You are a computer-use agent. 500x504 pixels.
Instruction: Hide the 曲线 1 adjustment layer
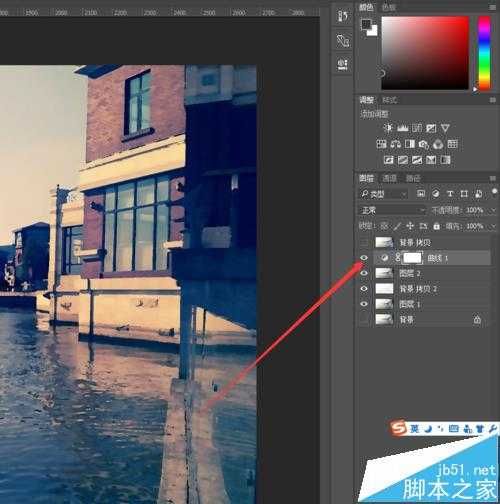pos(364,258)
